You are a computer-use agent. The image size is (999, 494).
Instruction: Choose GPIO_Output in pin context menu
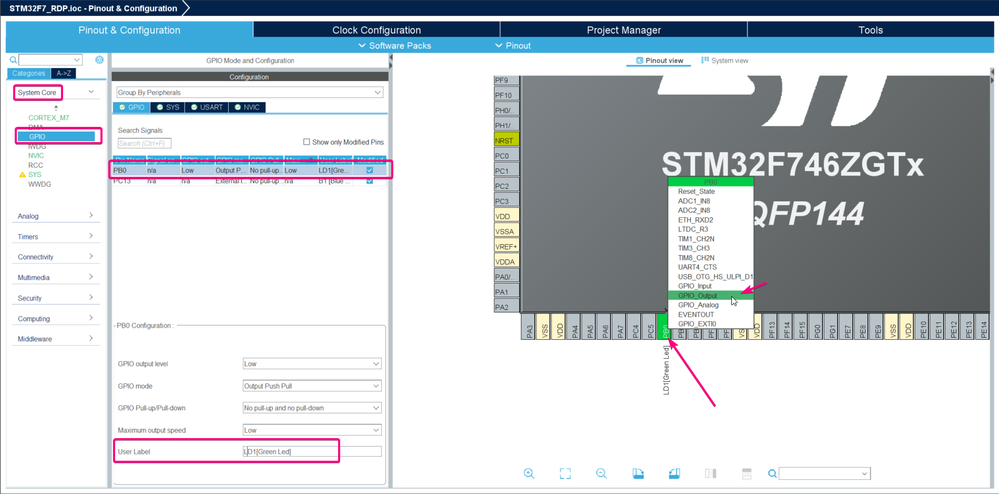tap(710, 296)
